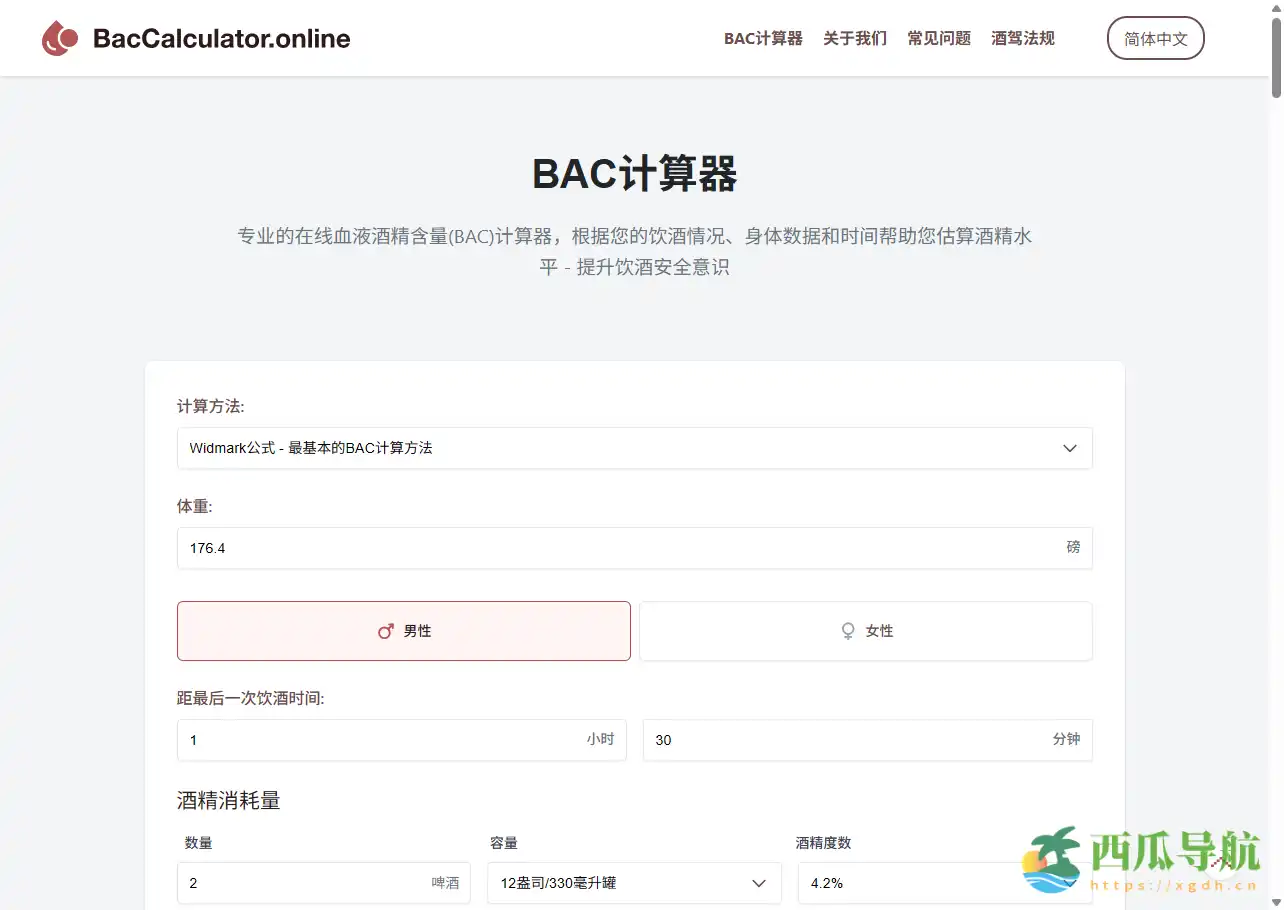Click the male gender symbol icon
1284x910 pixels.
click(386, 631)
